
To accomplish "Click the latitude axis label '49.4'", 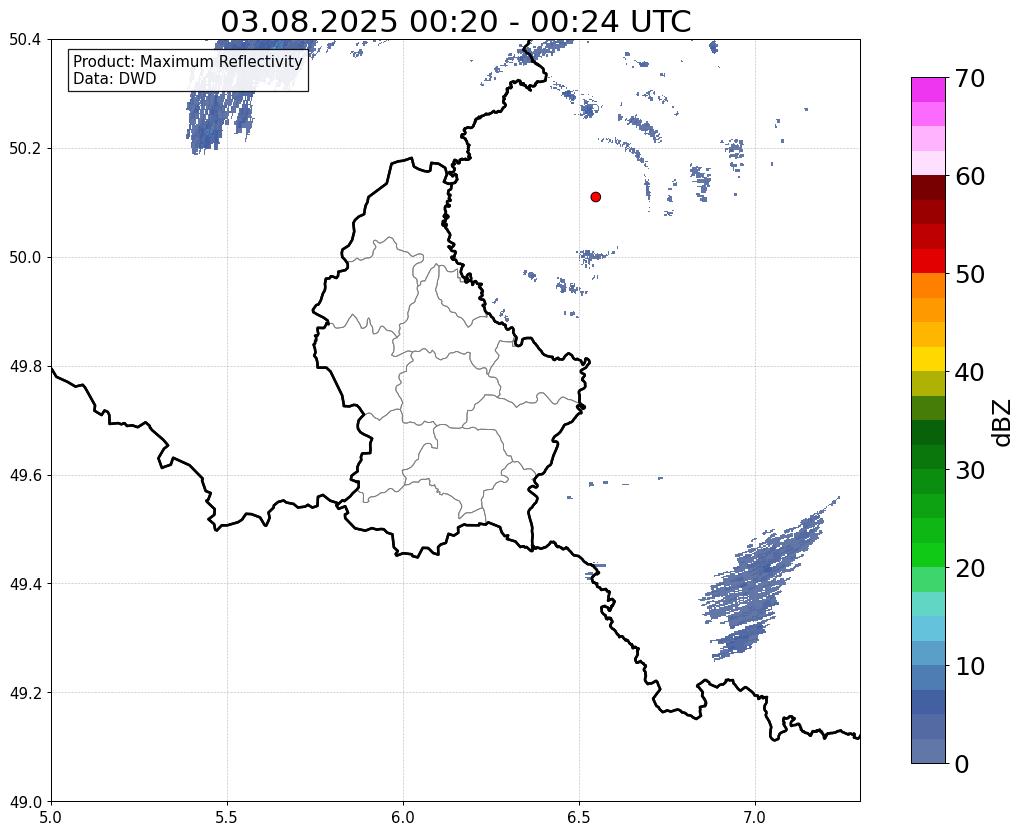I will coord(25,584).
